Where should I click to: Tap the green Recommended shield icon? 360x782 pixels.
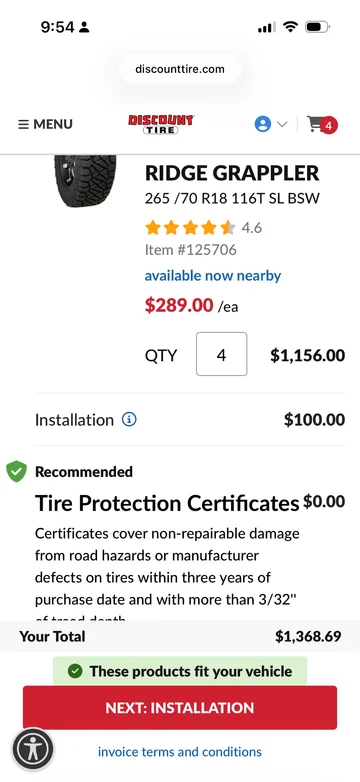(x=16, y=471)
